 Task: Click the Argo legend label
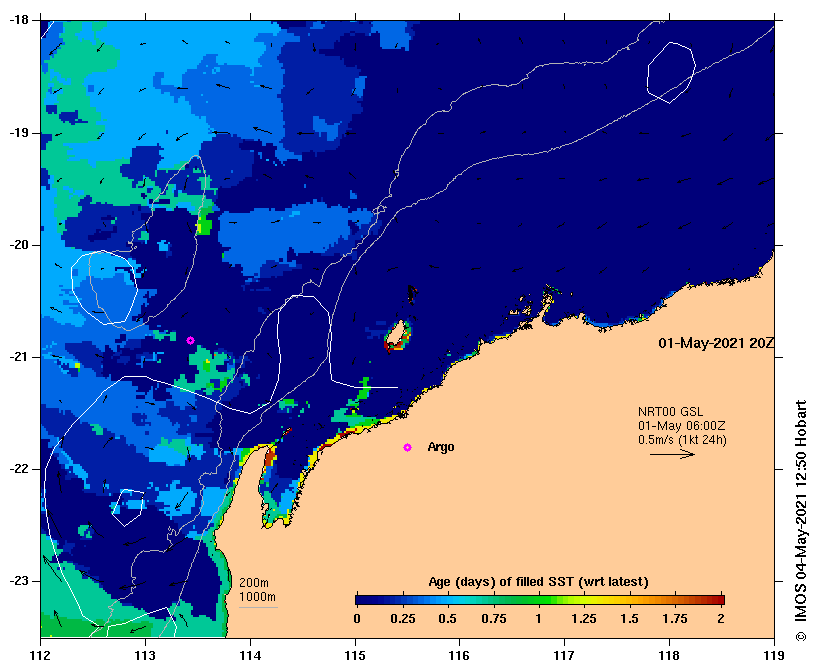pyautogui.click(x=441, y=447)
